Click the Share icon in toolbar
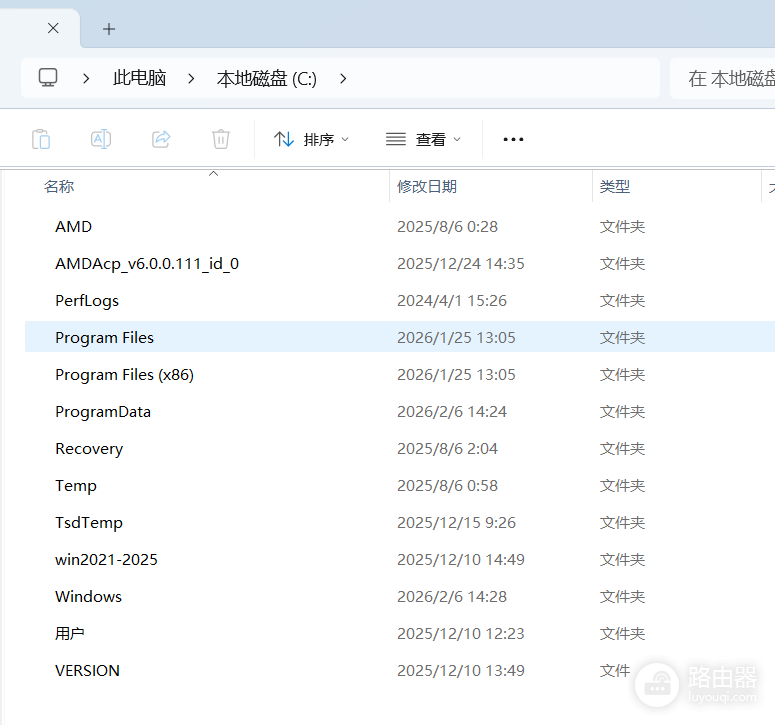775x725 pixels. [161, 139]
